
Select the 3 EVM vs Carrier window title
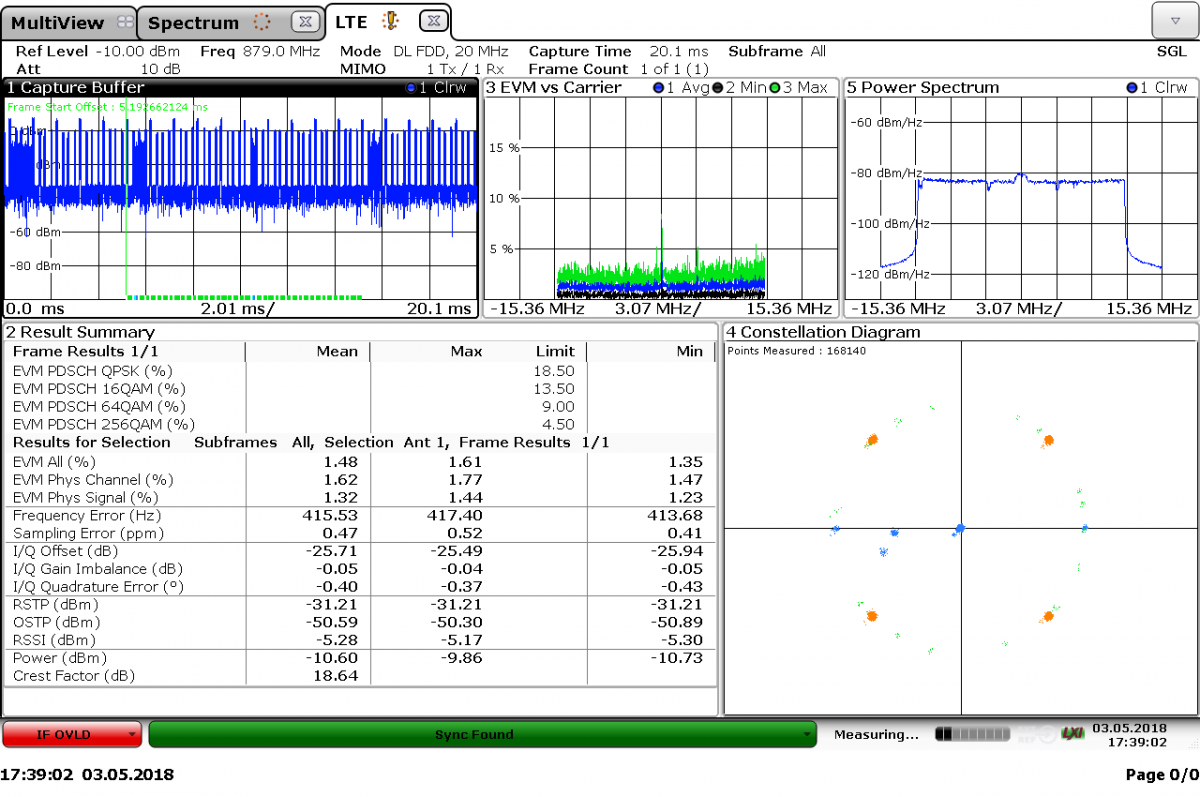pos(553,88)
